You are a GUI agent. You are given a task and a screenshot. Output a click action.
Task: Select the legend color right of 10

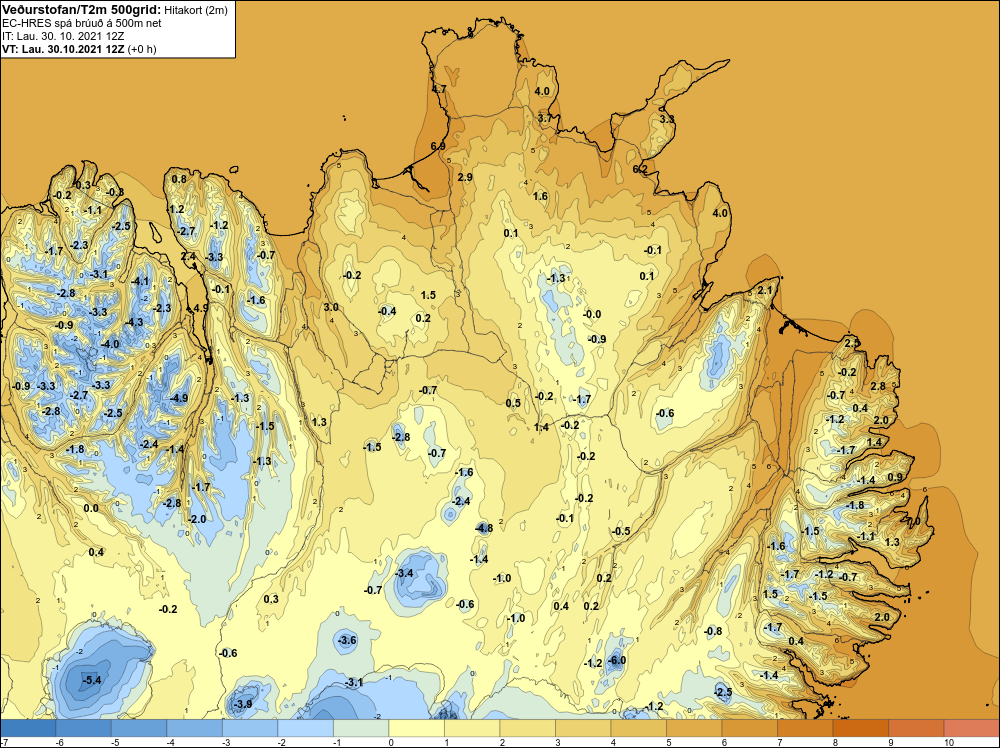click(x=971, y=728)
